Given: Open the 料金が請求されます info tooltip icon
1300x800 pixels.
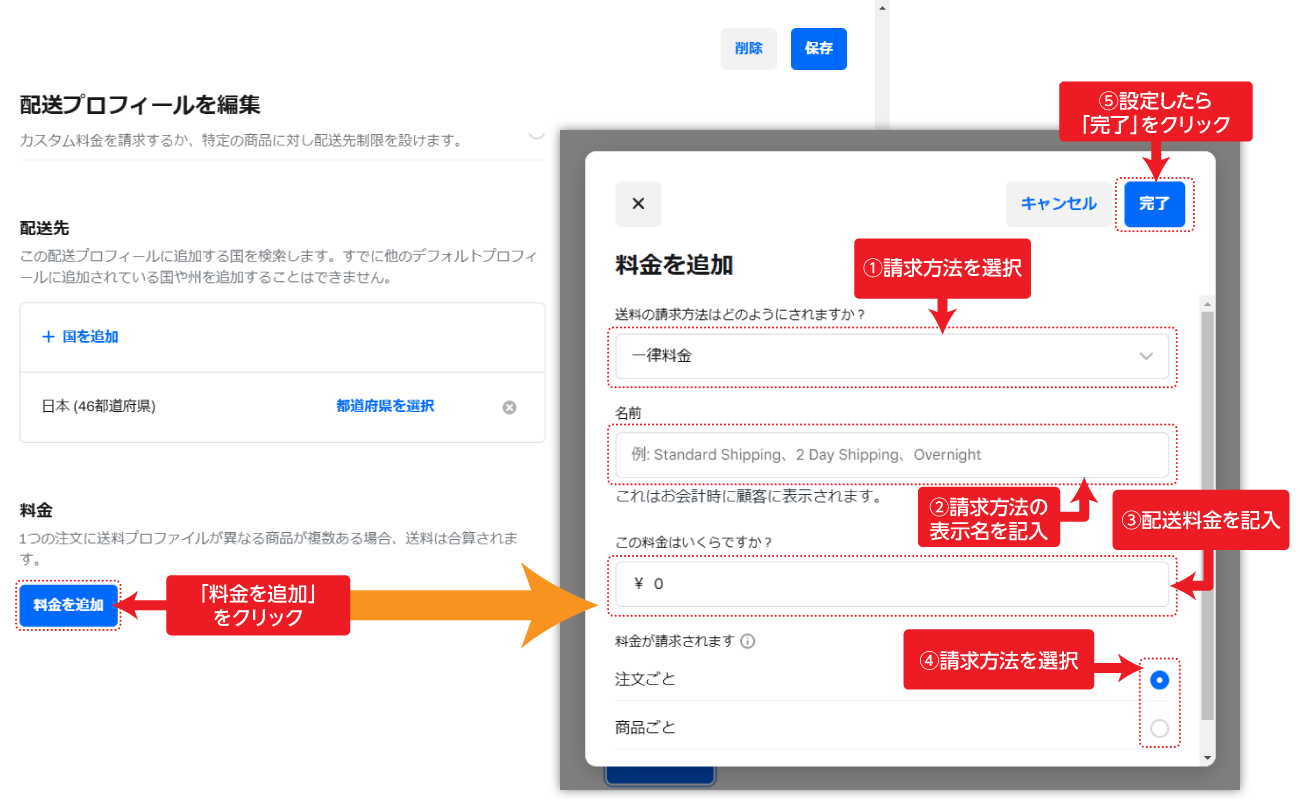Looking at the screenshot, I should (x=747, y=642).
